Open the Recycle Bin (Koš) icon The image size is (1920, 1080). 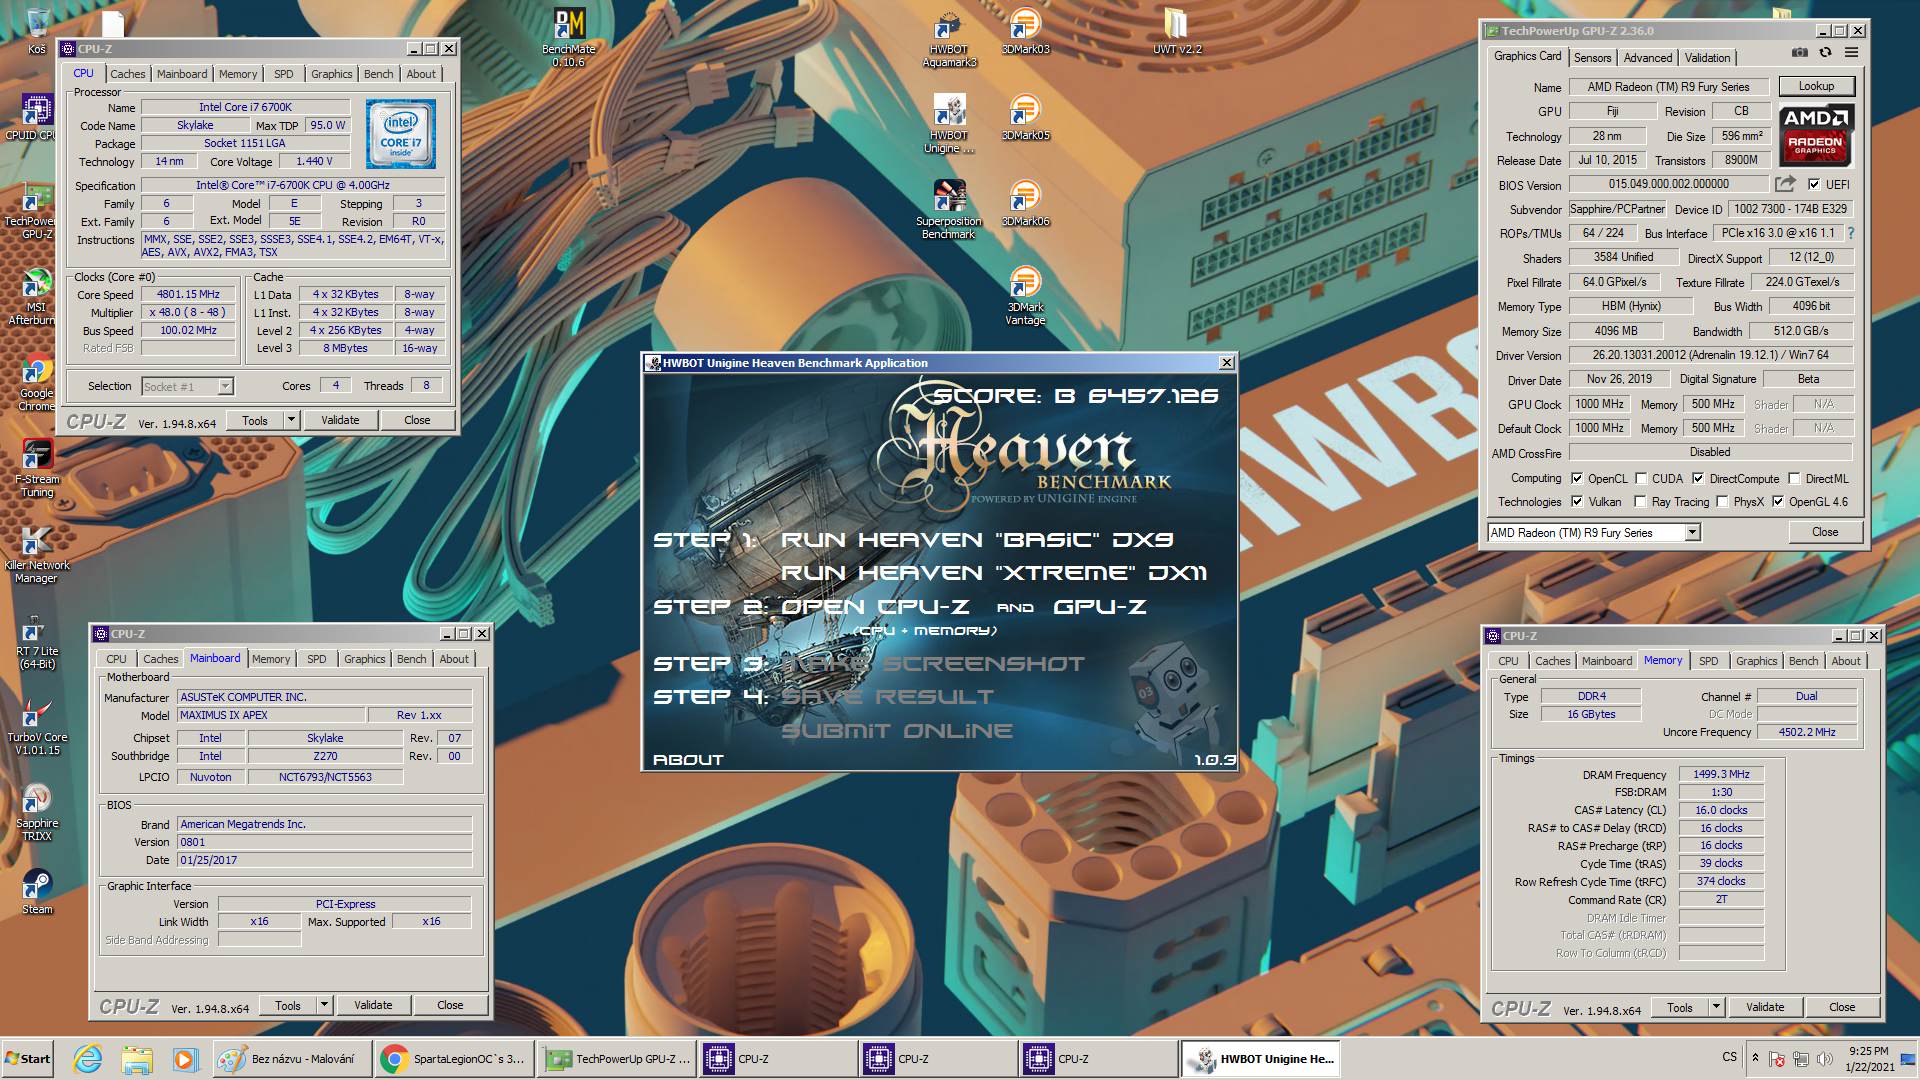click(37, 31)
